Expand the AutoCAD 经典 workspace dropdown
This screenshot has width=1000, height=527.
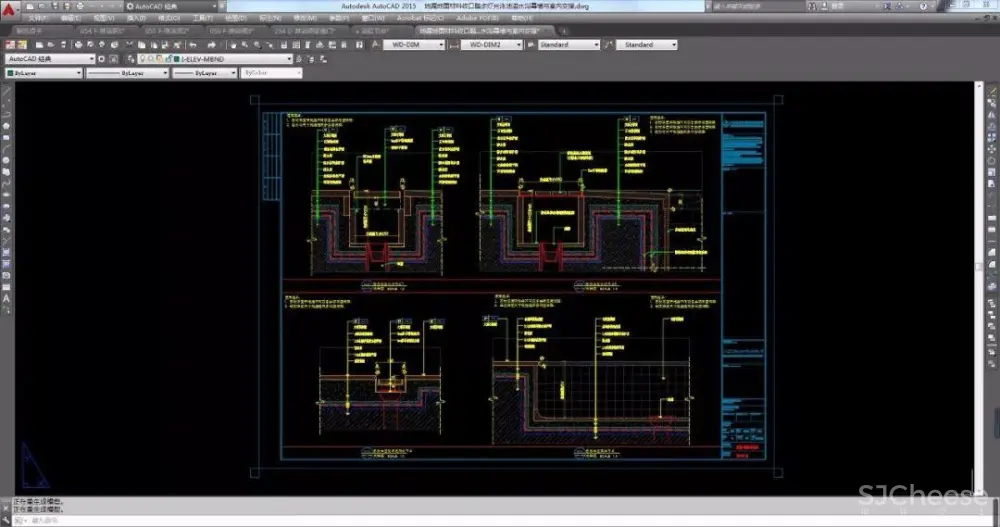90,59
